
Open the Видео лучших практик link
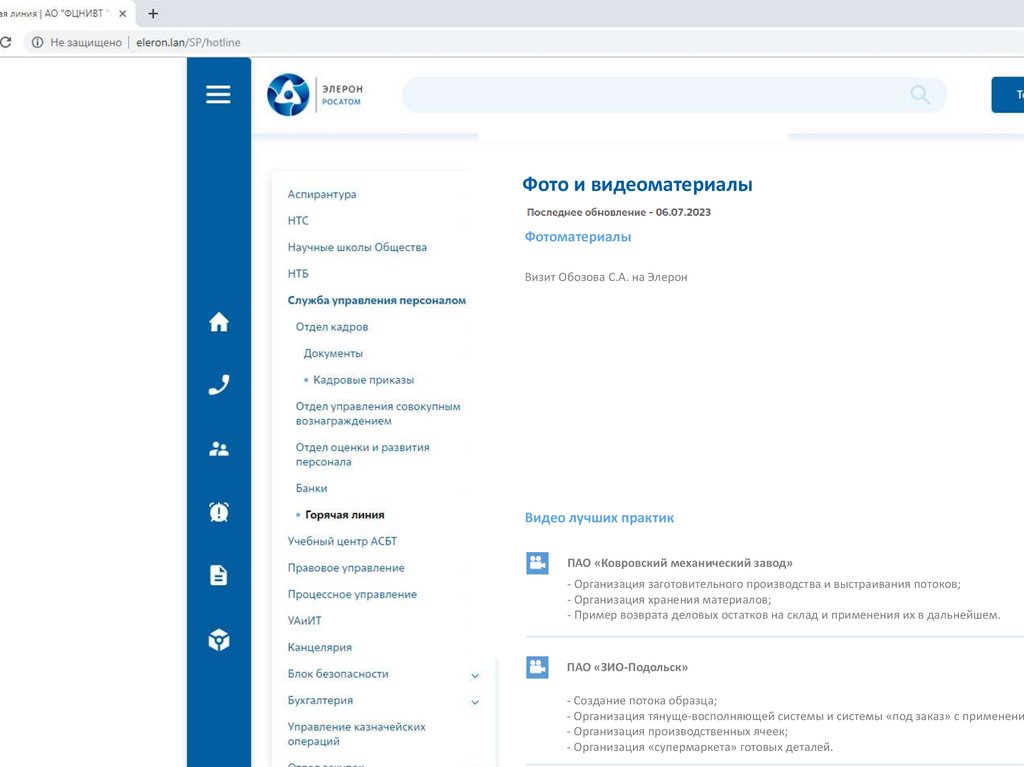tap(599, 517)
